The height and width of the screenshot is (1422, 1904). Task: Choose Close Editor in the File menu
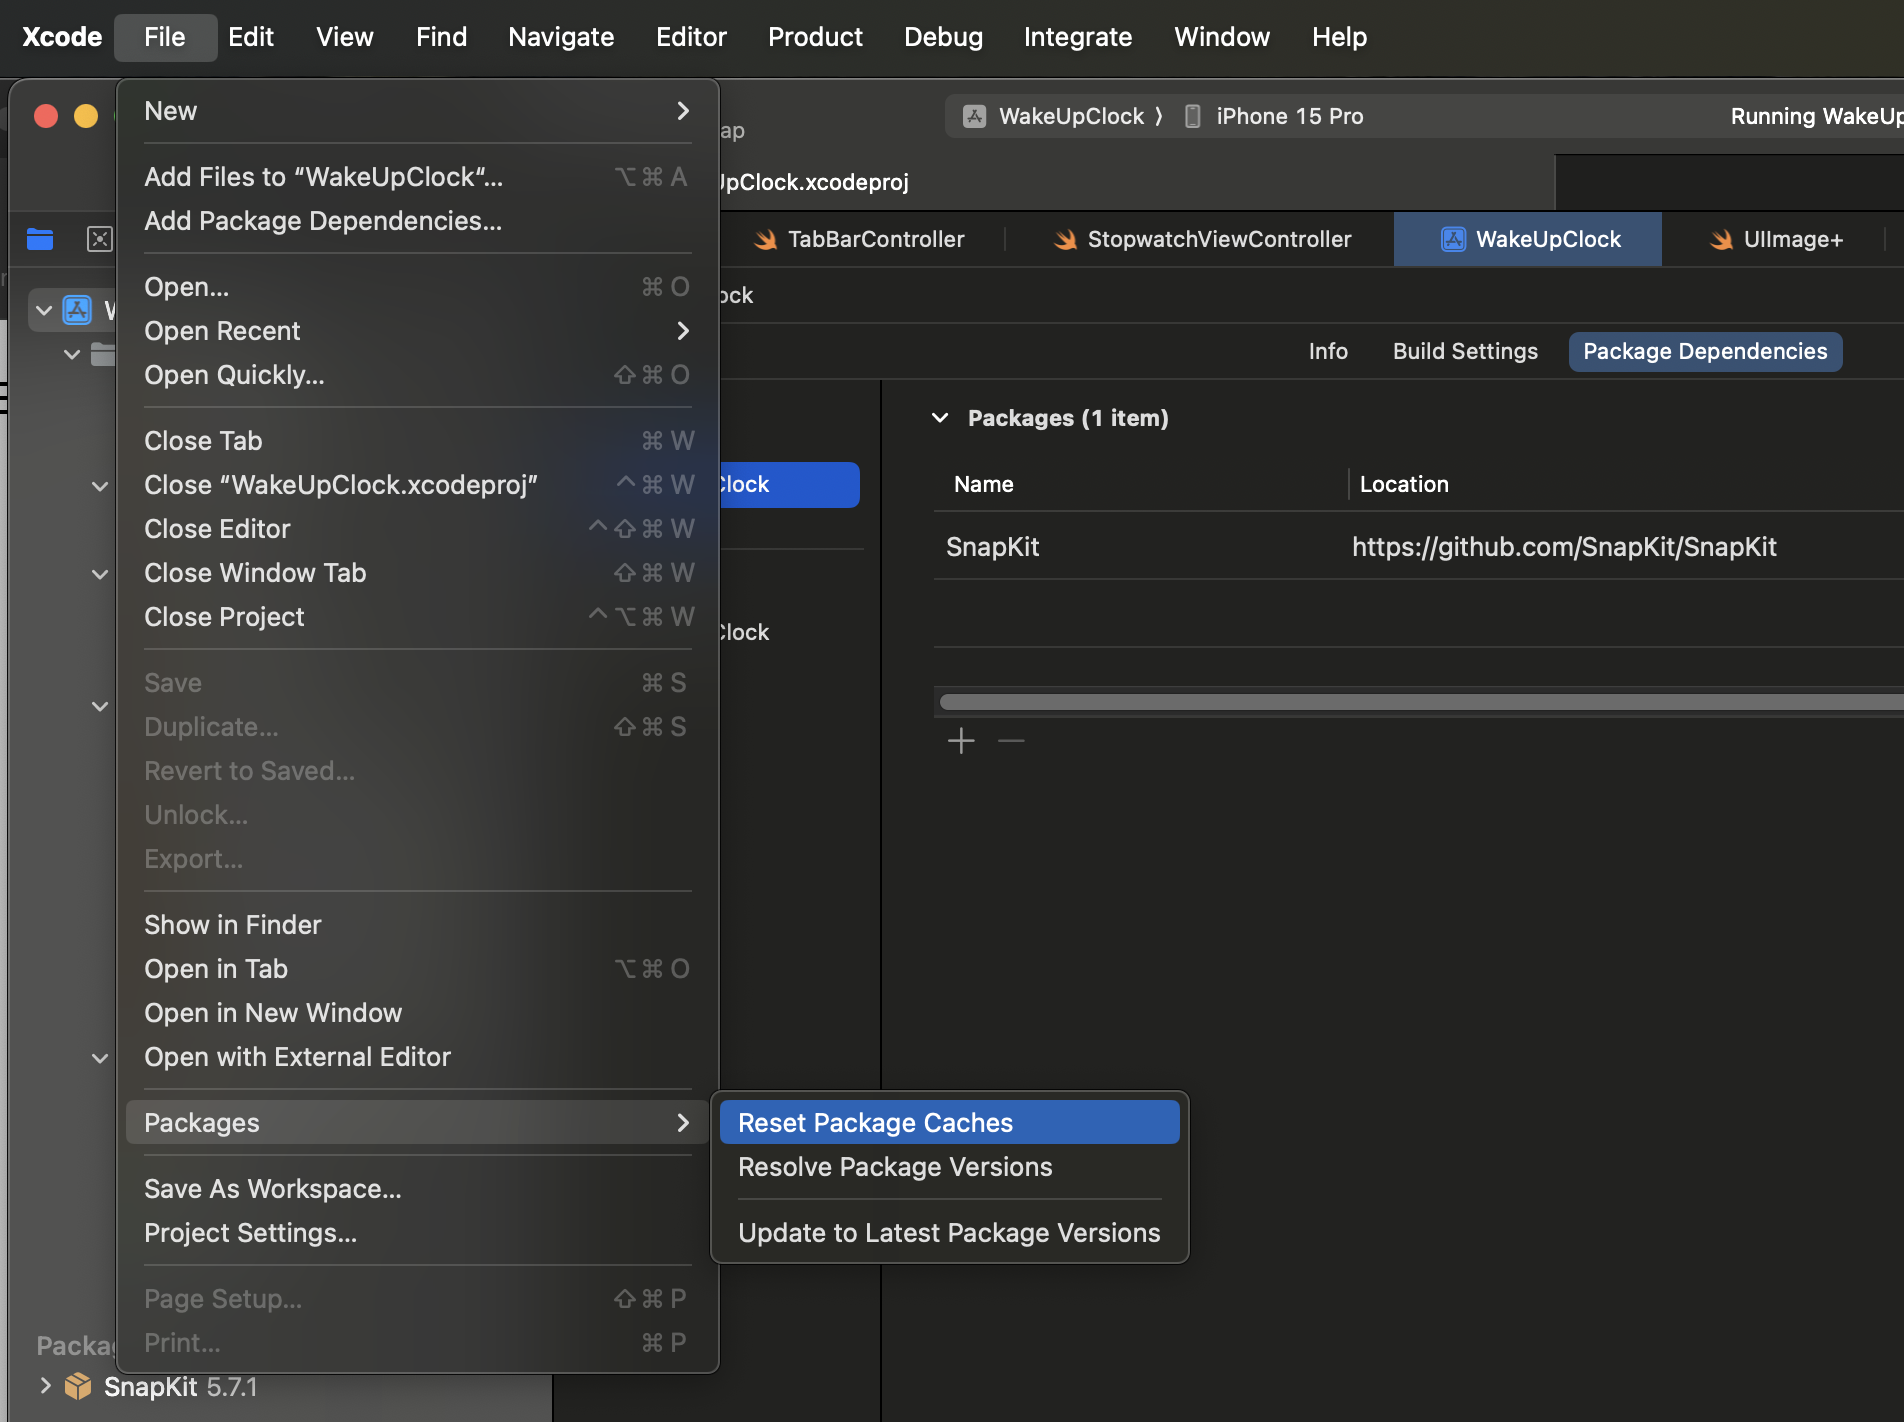(418, 529)
